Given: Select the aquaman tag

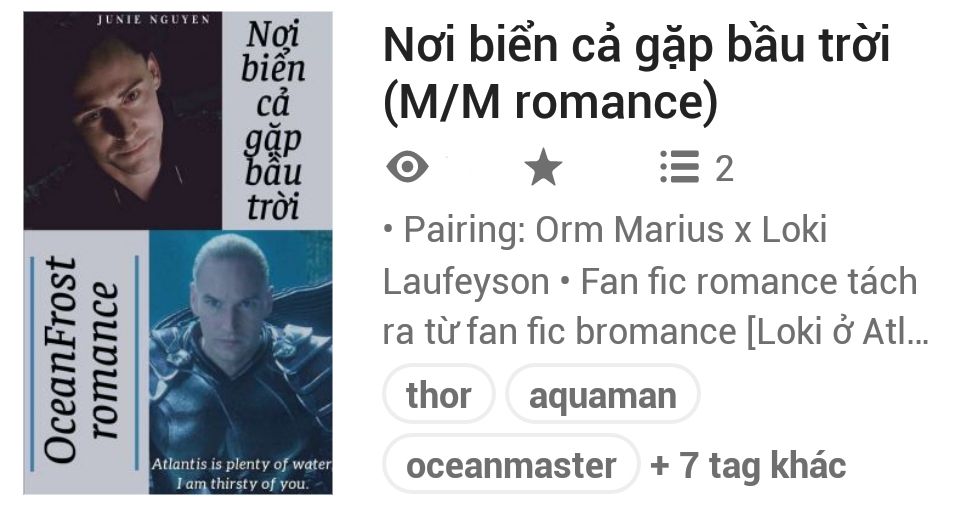Looking at the screenshot, I should [602, 394].
